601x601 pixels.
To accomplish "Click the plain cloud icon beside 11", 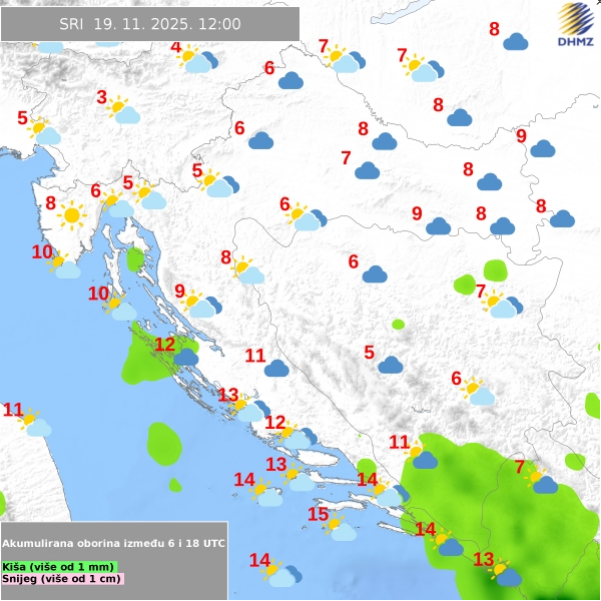I will [277, 368].
